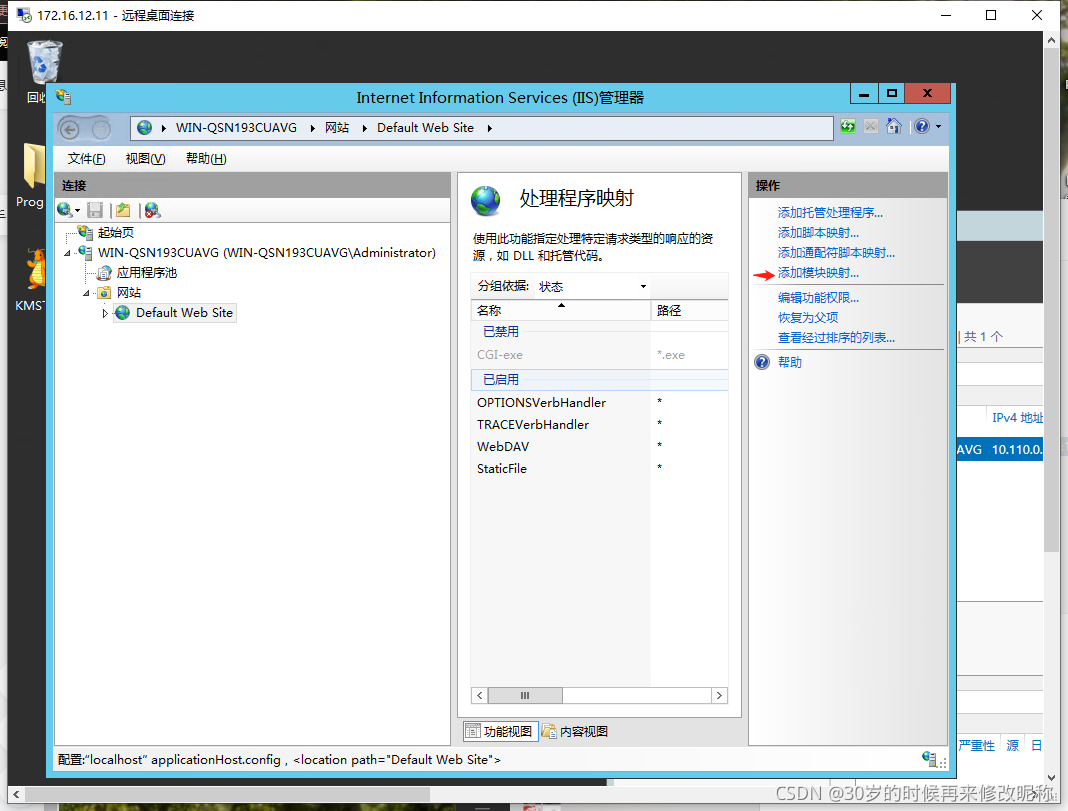The image size is (1068, 811).
Task: Click the remote desktop window's scroll-down arrow
Action: pos(1052,777)
